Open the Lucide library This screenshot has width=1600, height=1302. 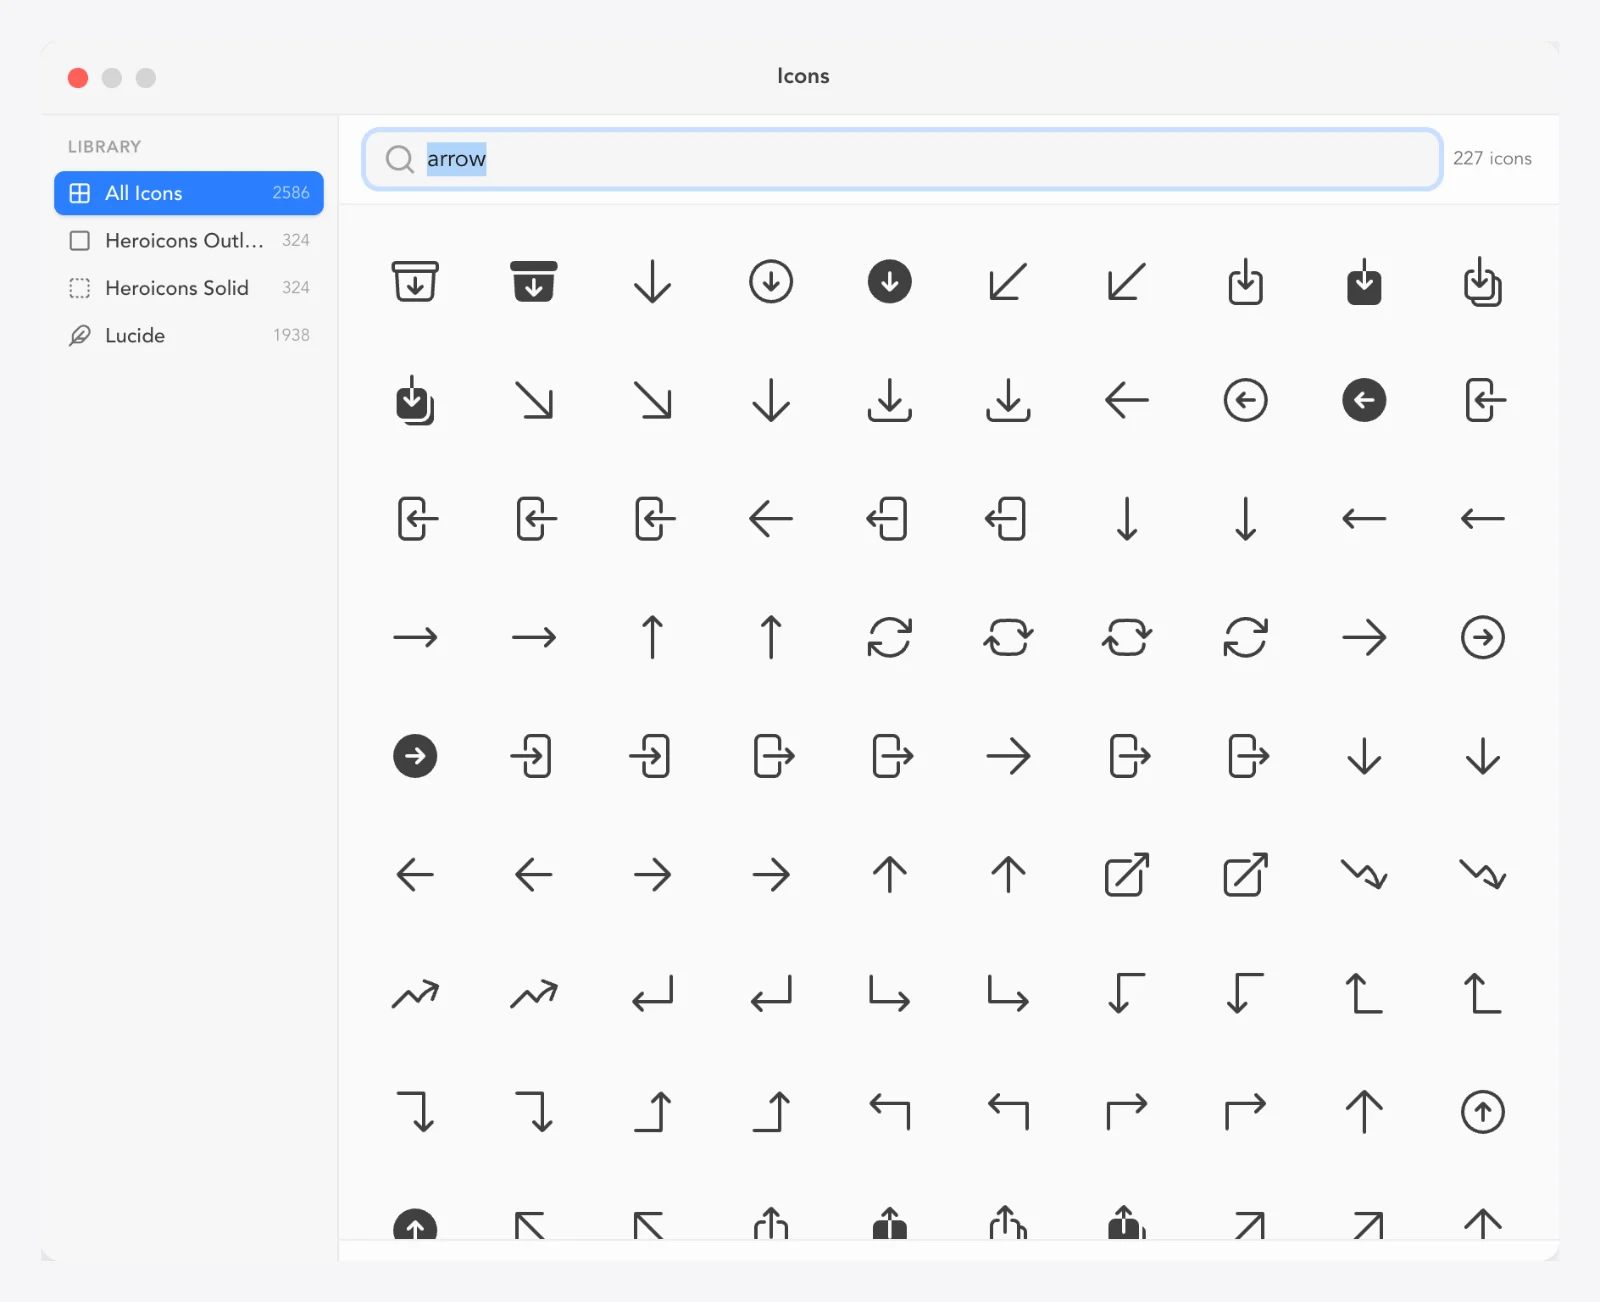coord(189,335)
